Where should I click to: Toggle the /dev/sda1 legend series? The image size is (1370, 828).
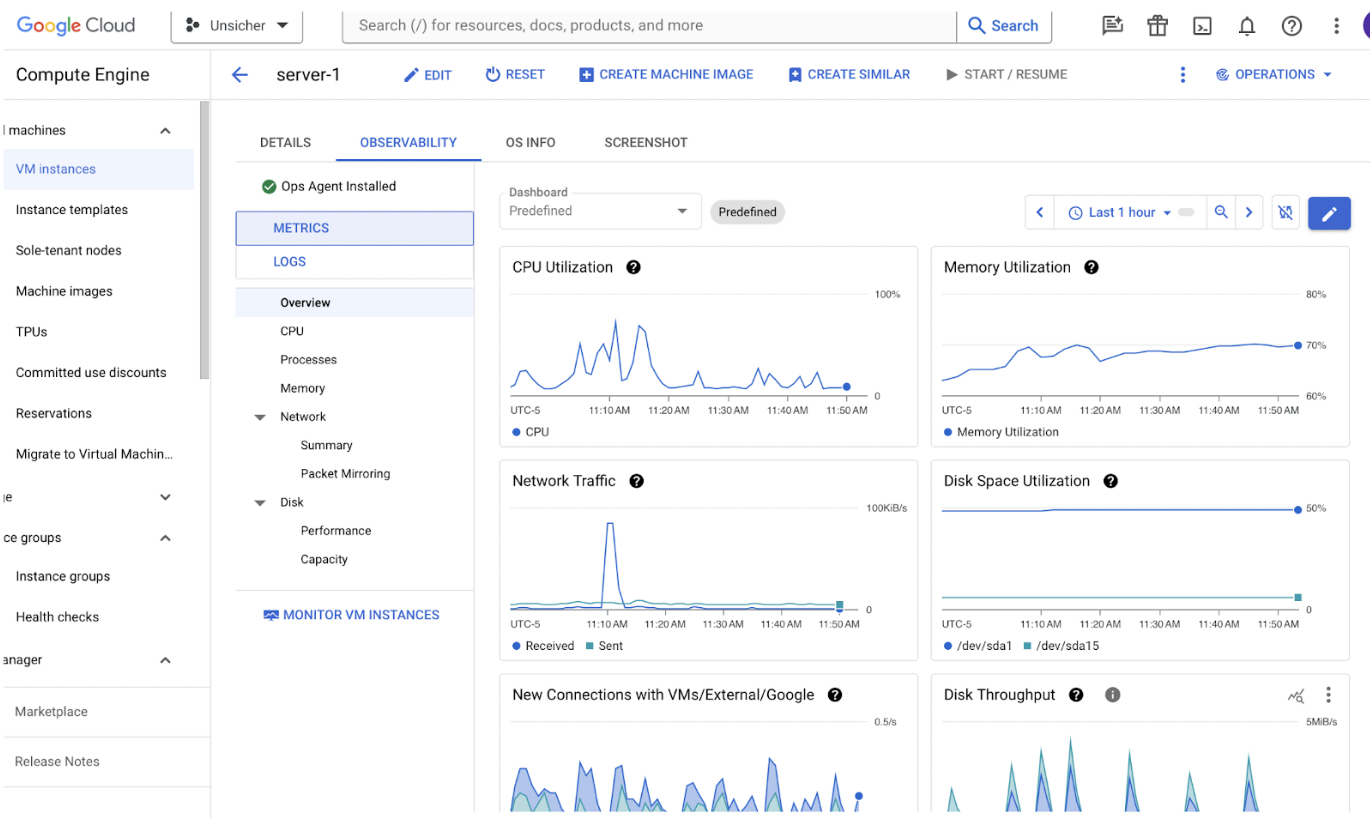(x=978, y=646)
